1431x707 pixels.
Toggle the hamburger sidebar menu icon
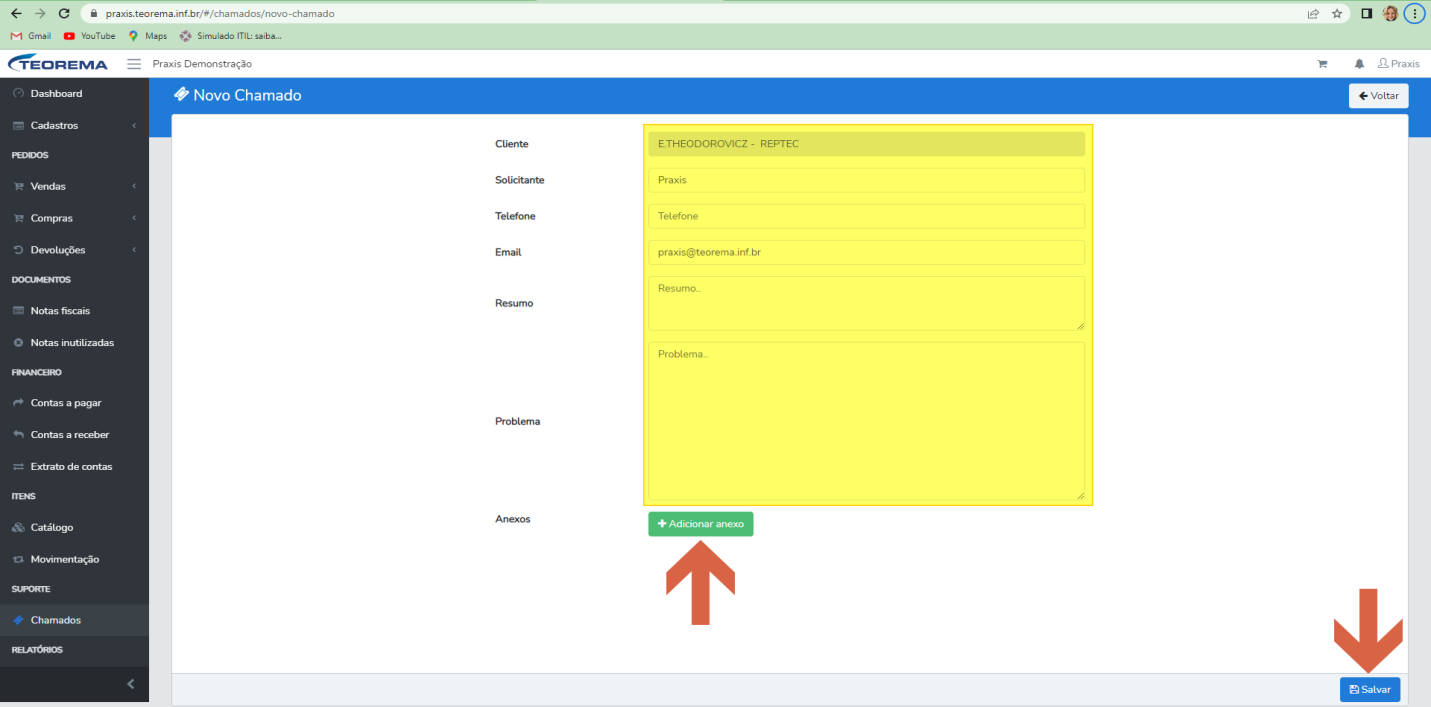coord(134,64)
